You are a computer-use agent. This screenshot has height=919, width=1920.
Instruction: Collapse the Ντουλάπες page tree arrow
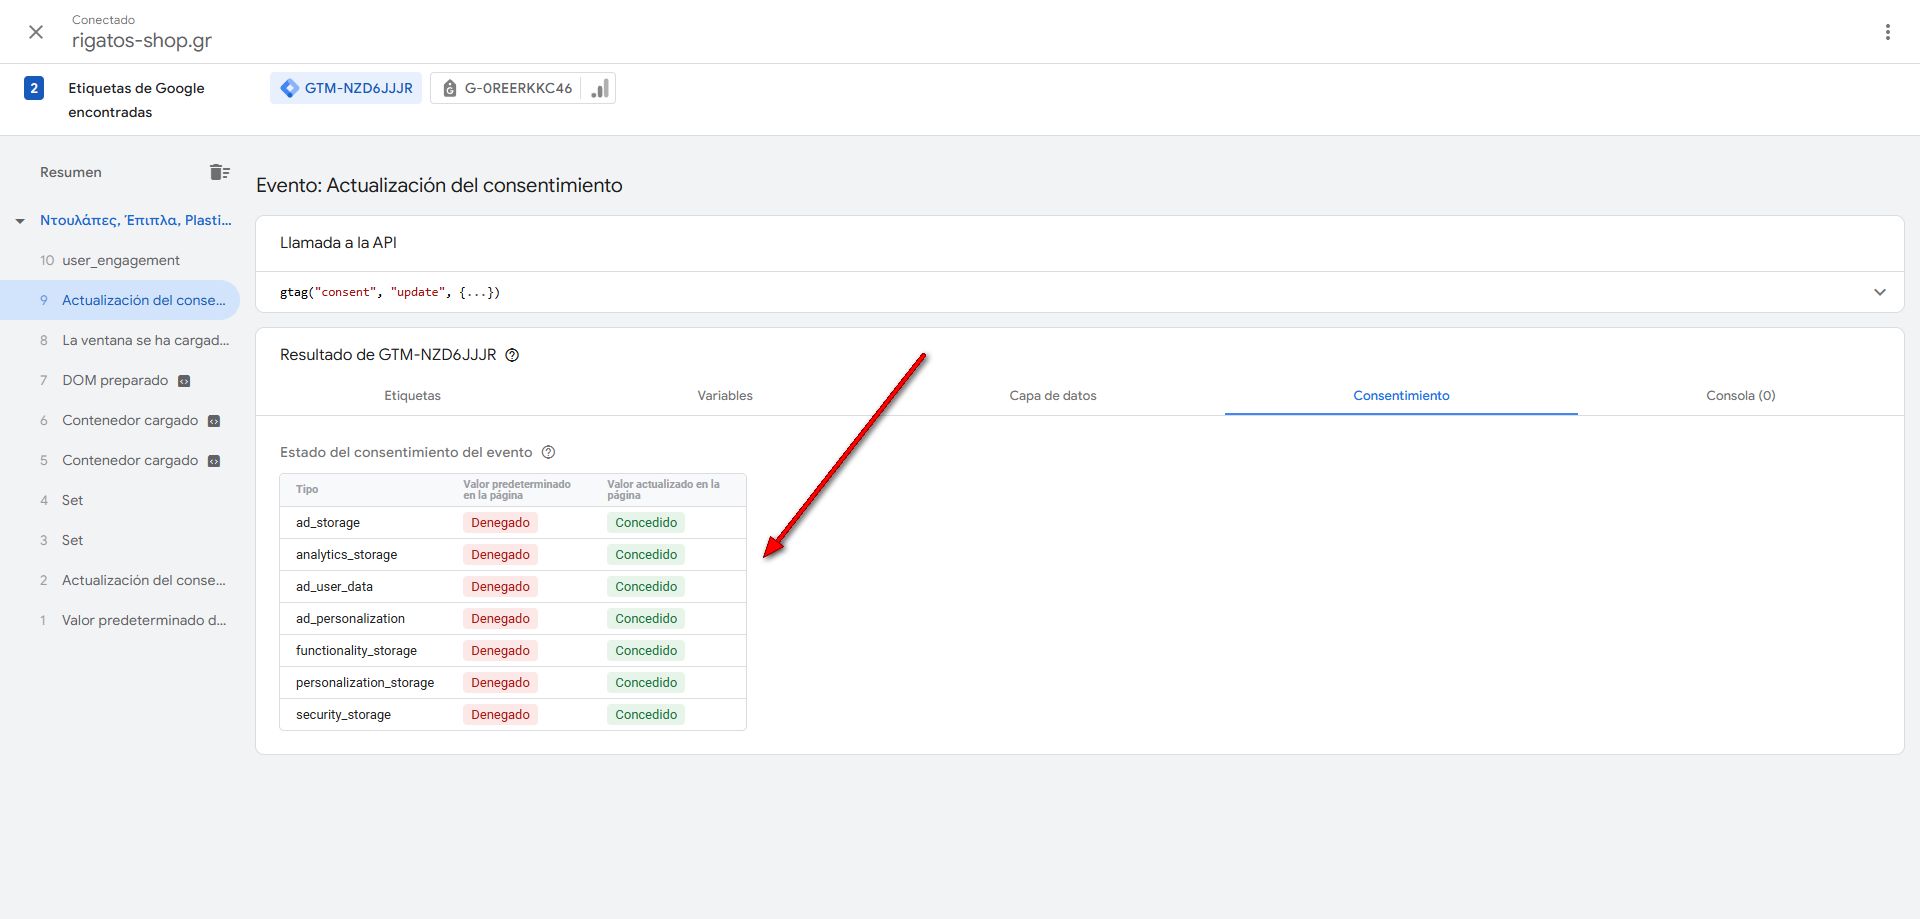(x=20, y=221)
